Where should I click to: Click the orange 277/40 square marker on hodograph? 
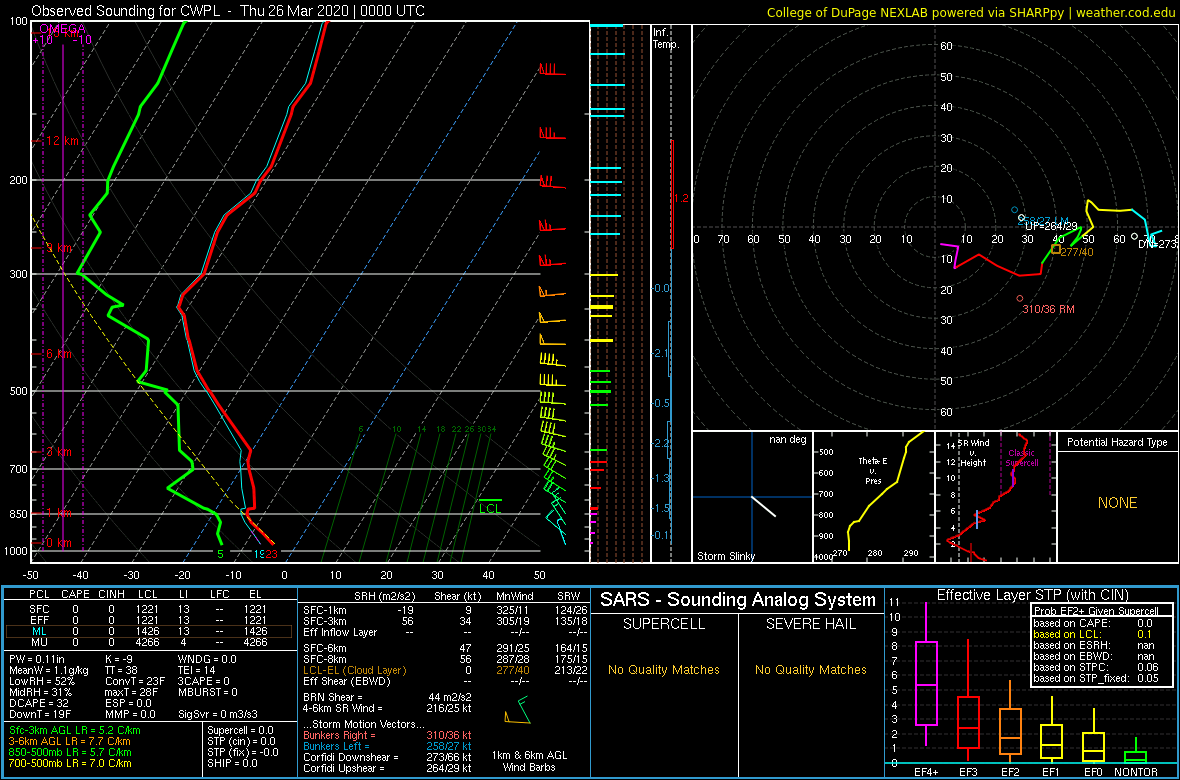(1056, 248)
